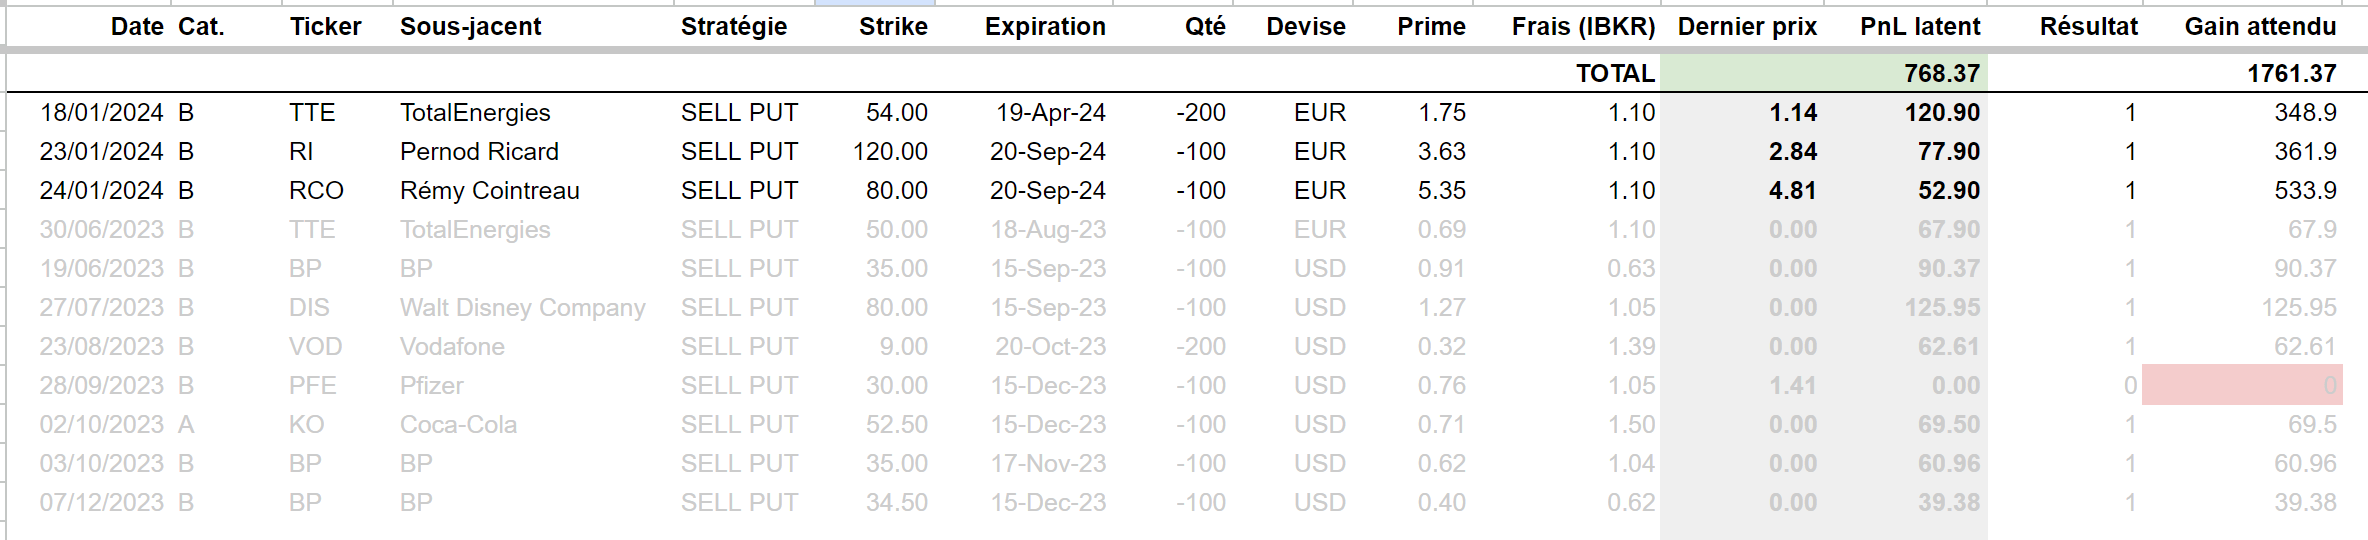The image size is (2368, 540).
Task: Select the Frais (IBKR) column header
Action: point(1583,27)
